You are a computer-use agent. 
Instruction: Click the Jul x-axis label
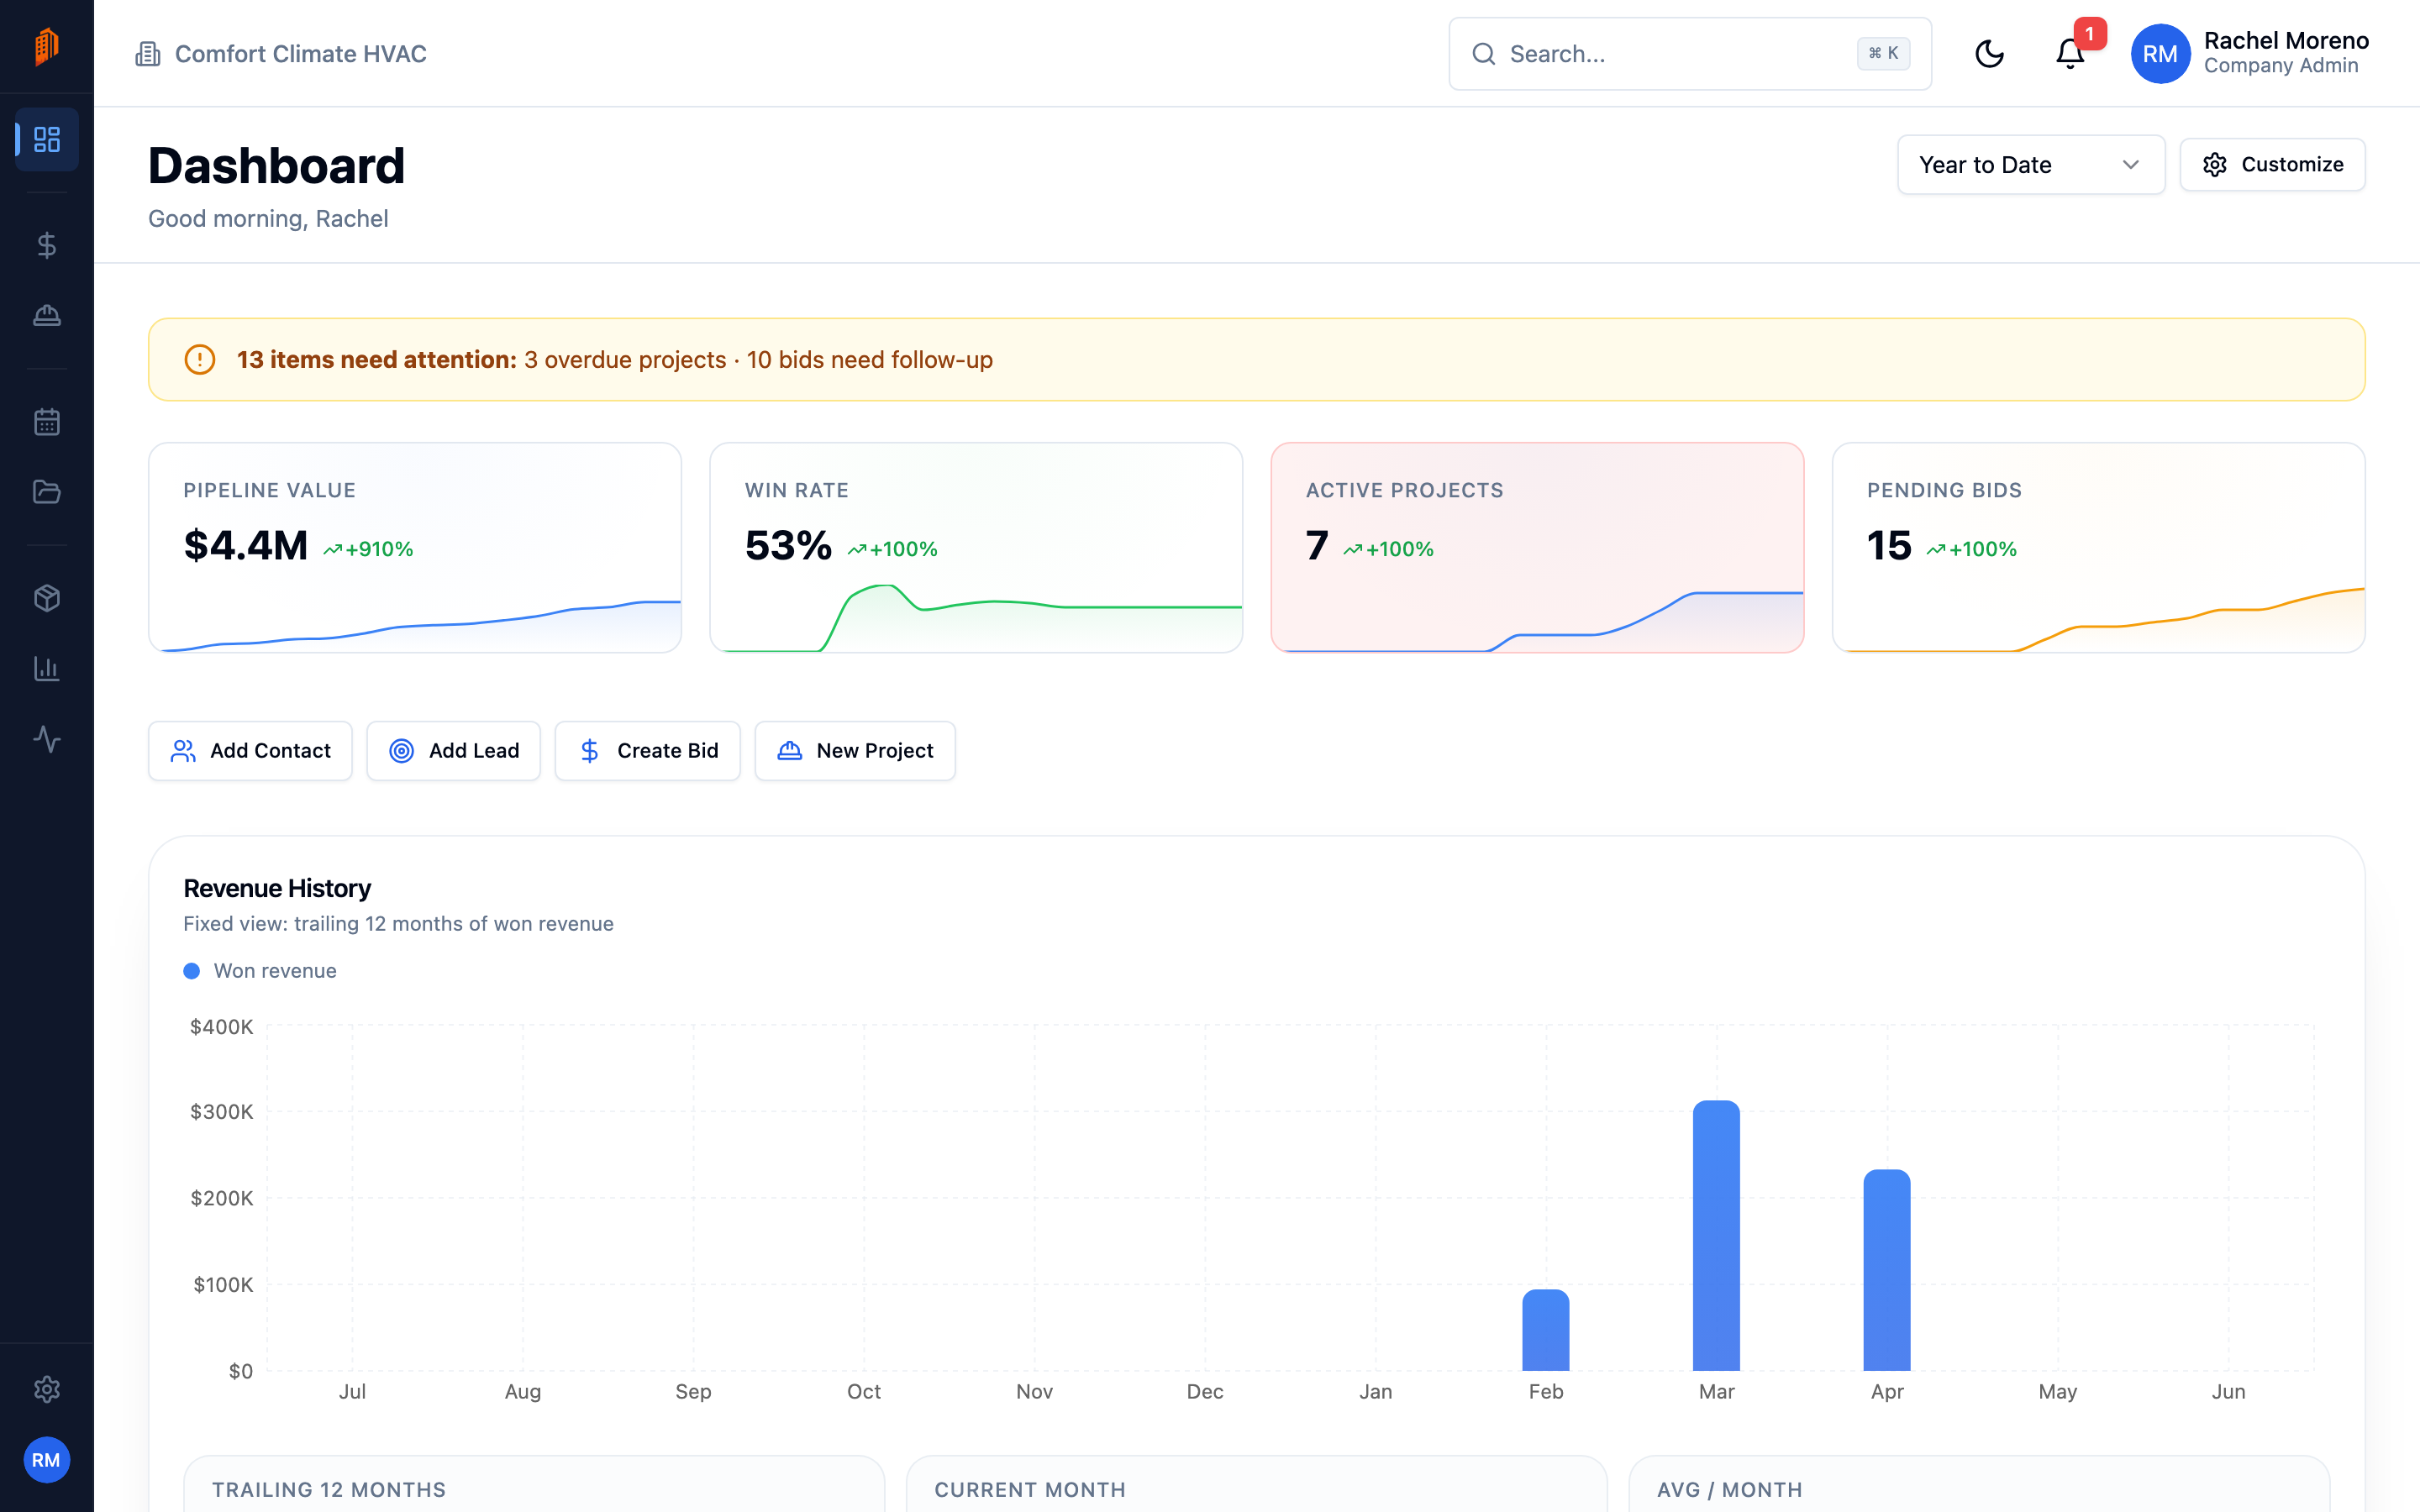(352, 1392)
